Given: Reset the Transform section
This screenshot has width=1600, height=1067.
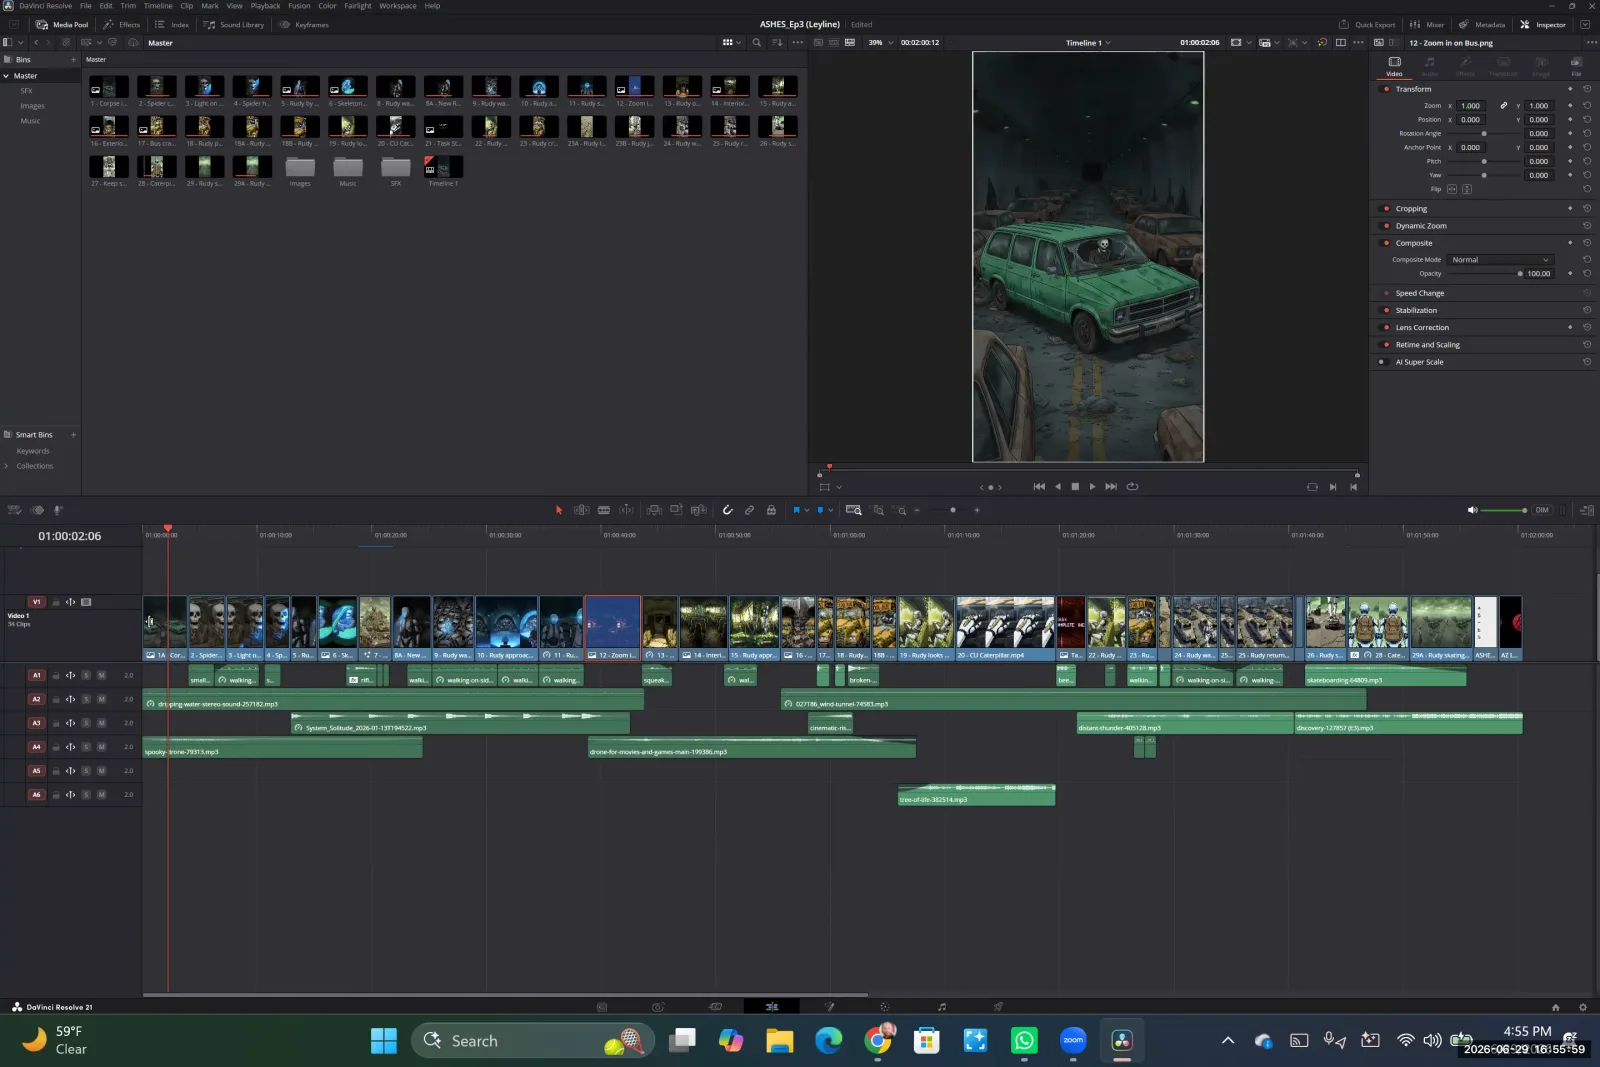Looking at the screenshot, I should 1587,89.
